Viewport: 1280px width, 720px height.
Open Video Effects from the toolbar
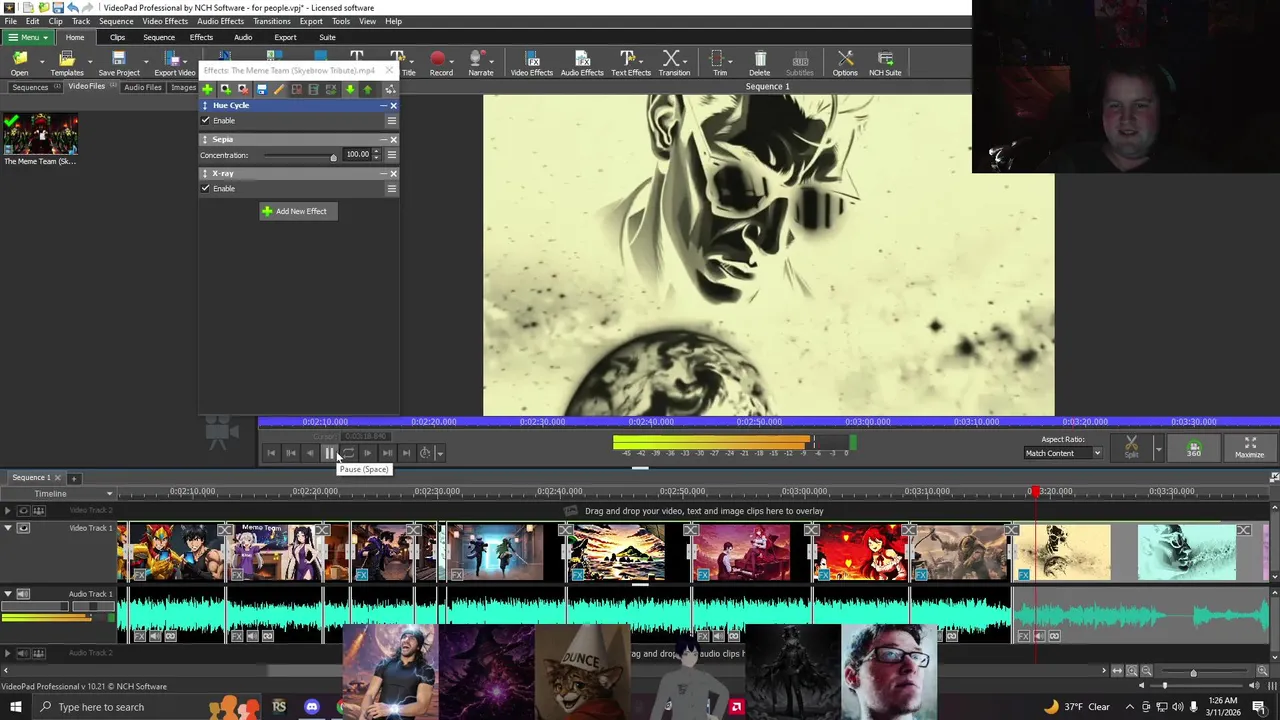[531, 64]
